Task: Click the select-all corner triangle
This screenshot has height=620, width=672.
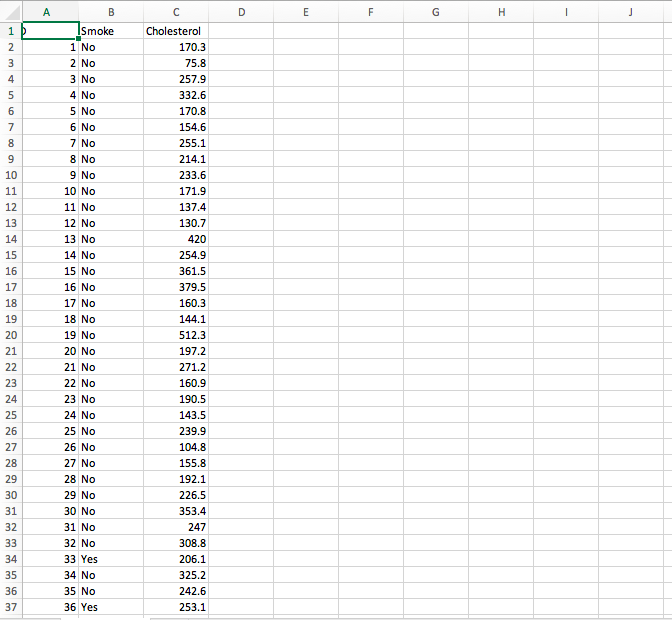Action: coord(11,12)
